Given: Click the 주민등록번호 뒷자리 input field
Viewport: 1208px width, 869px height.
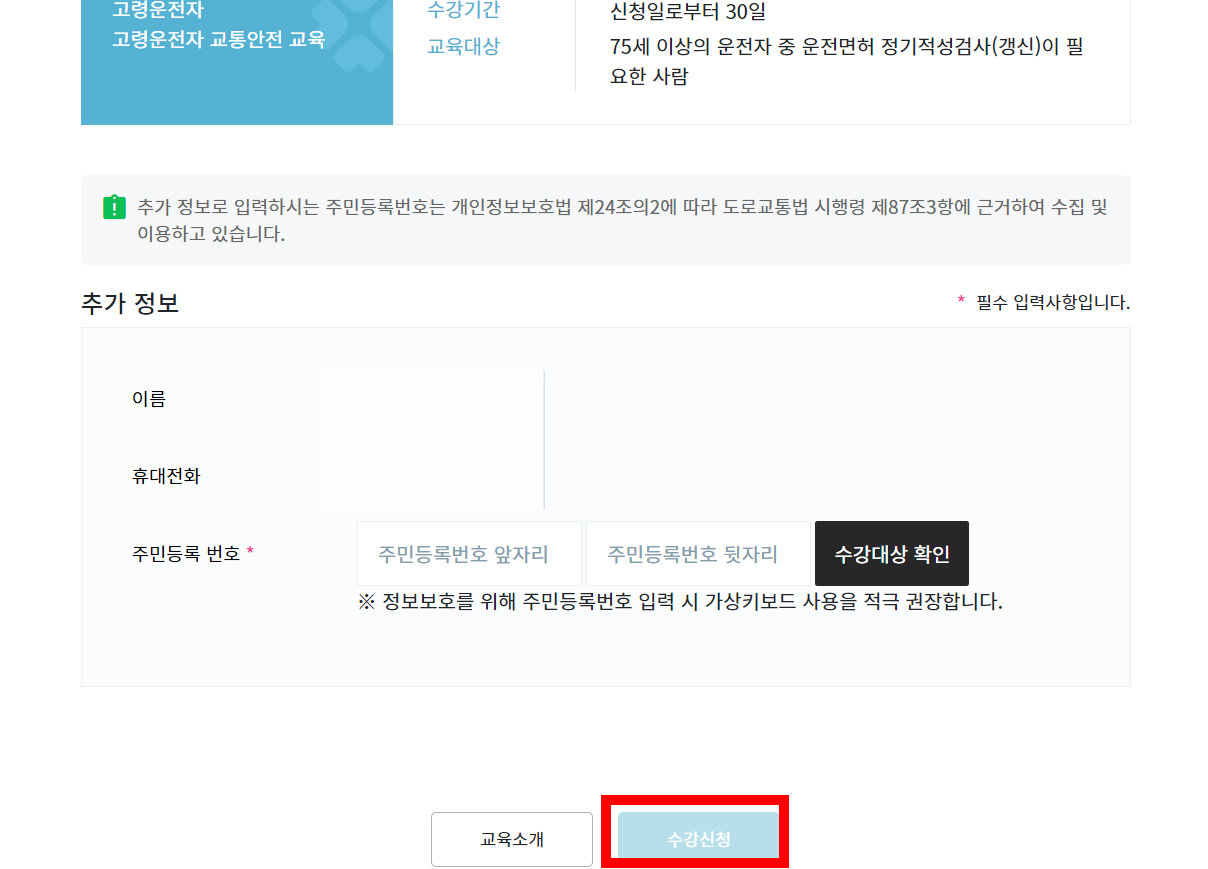Looking at the screenshot, I should pyautogui.click(x=697, y=553).
